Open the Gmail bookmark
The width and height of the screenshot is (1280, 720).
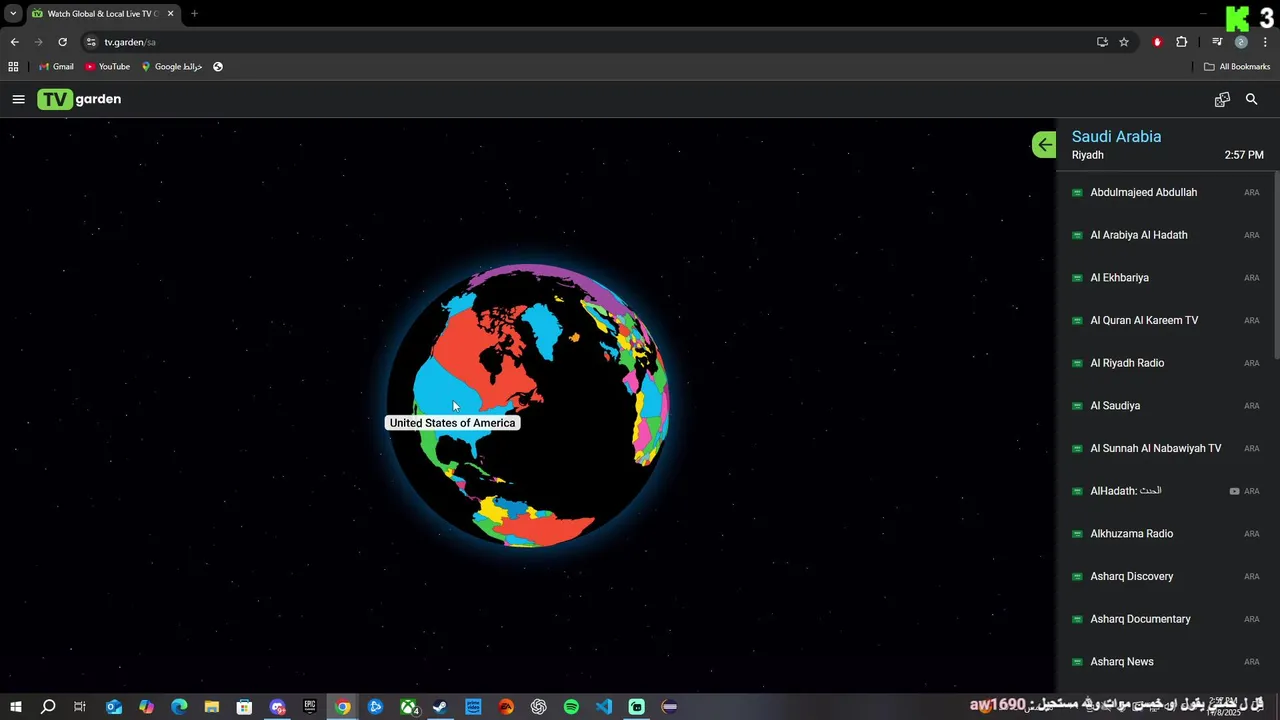tap(57, 67)
